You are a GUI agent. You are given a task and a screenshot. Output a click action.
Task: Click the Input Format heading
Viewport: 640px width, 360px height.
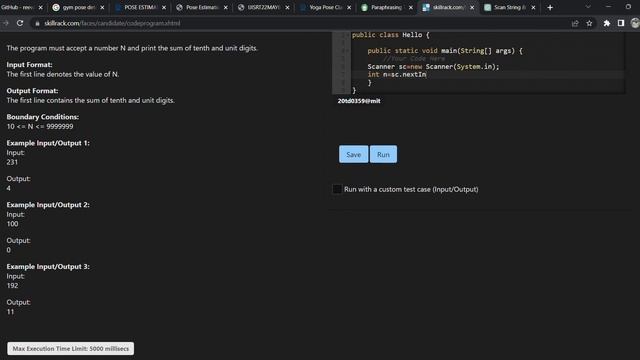pos(29,64)
